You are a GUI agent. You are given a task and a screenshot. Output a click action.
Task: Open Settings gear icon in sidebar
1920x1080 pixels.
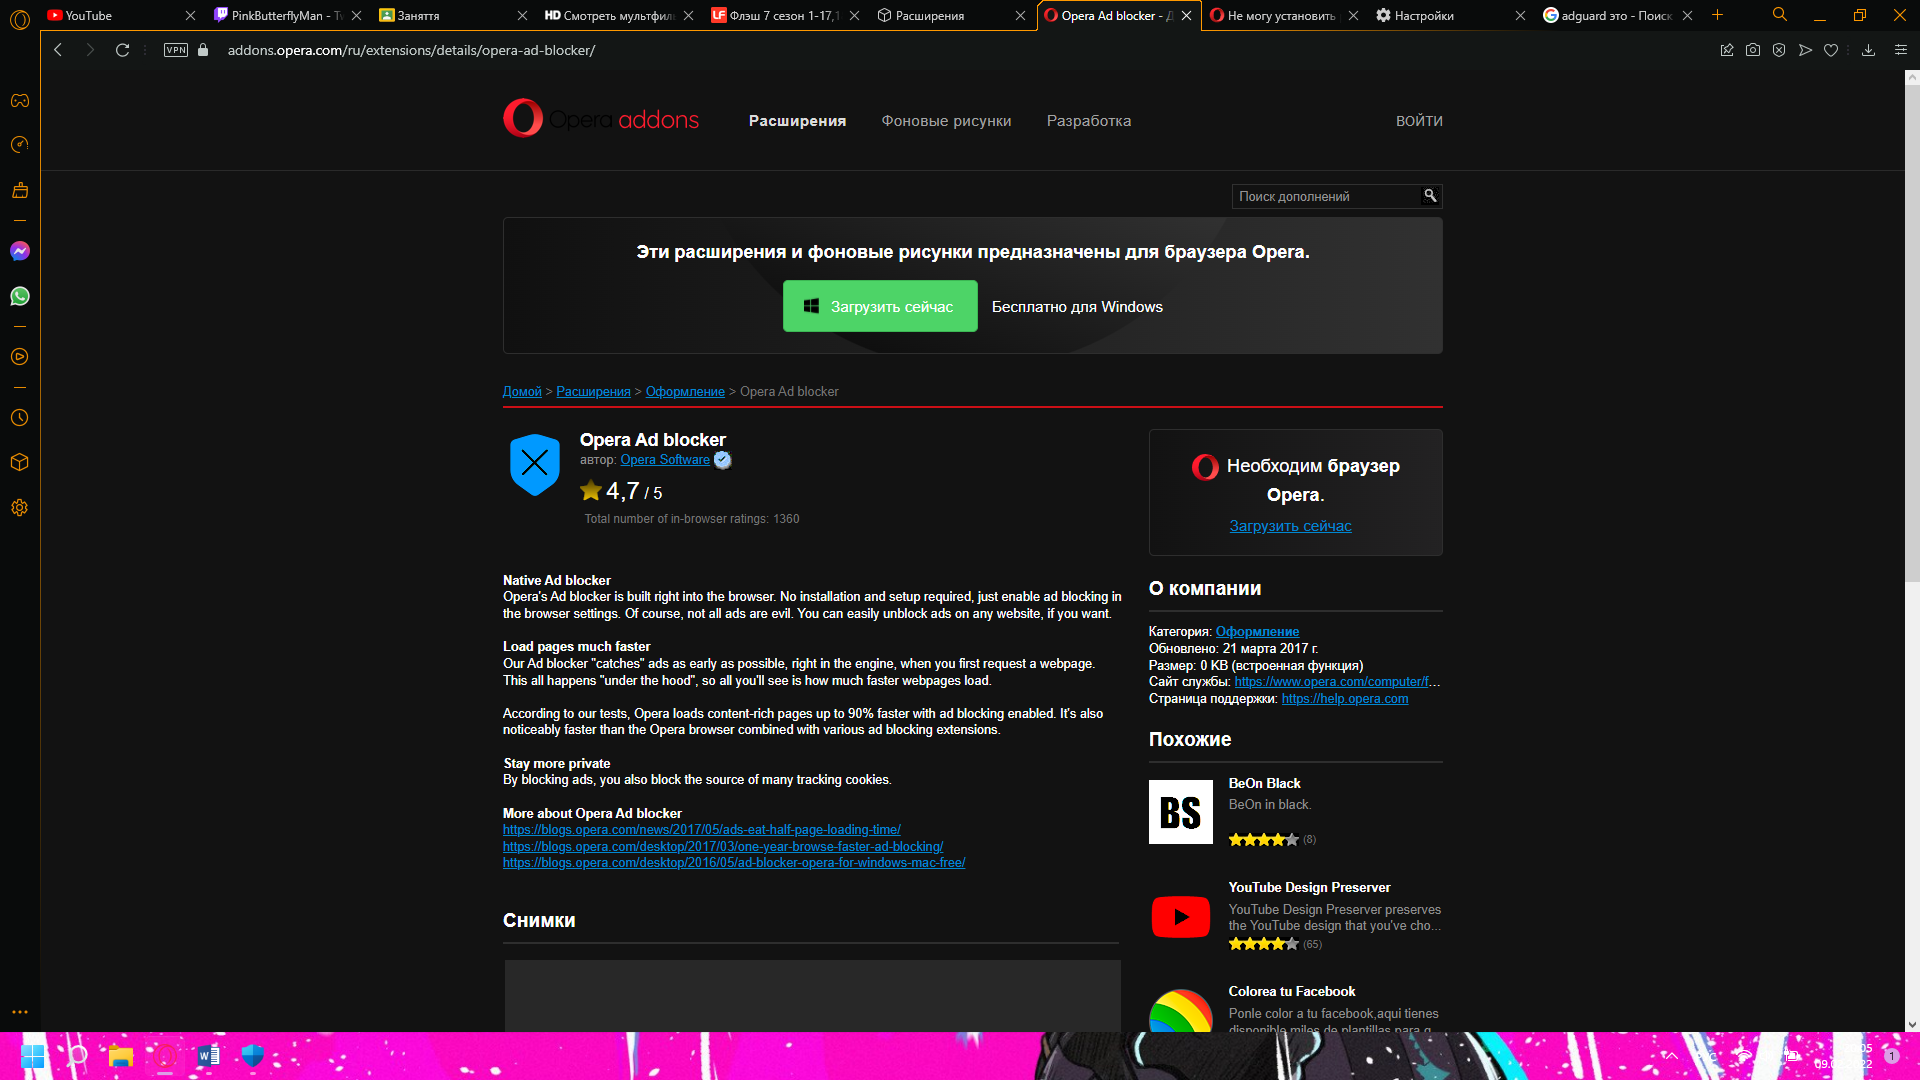20,508
